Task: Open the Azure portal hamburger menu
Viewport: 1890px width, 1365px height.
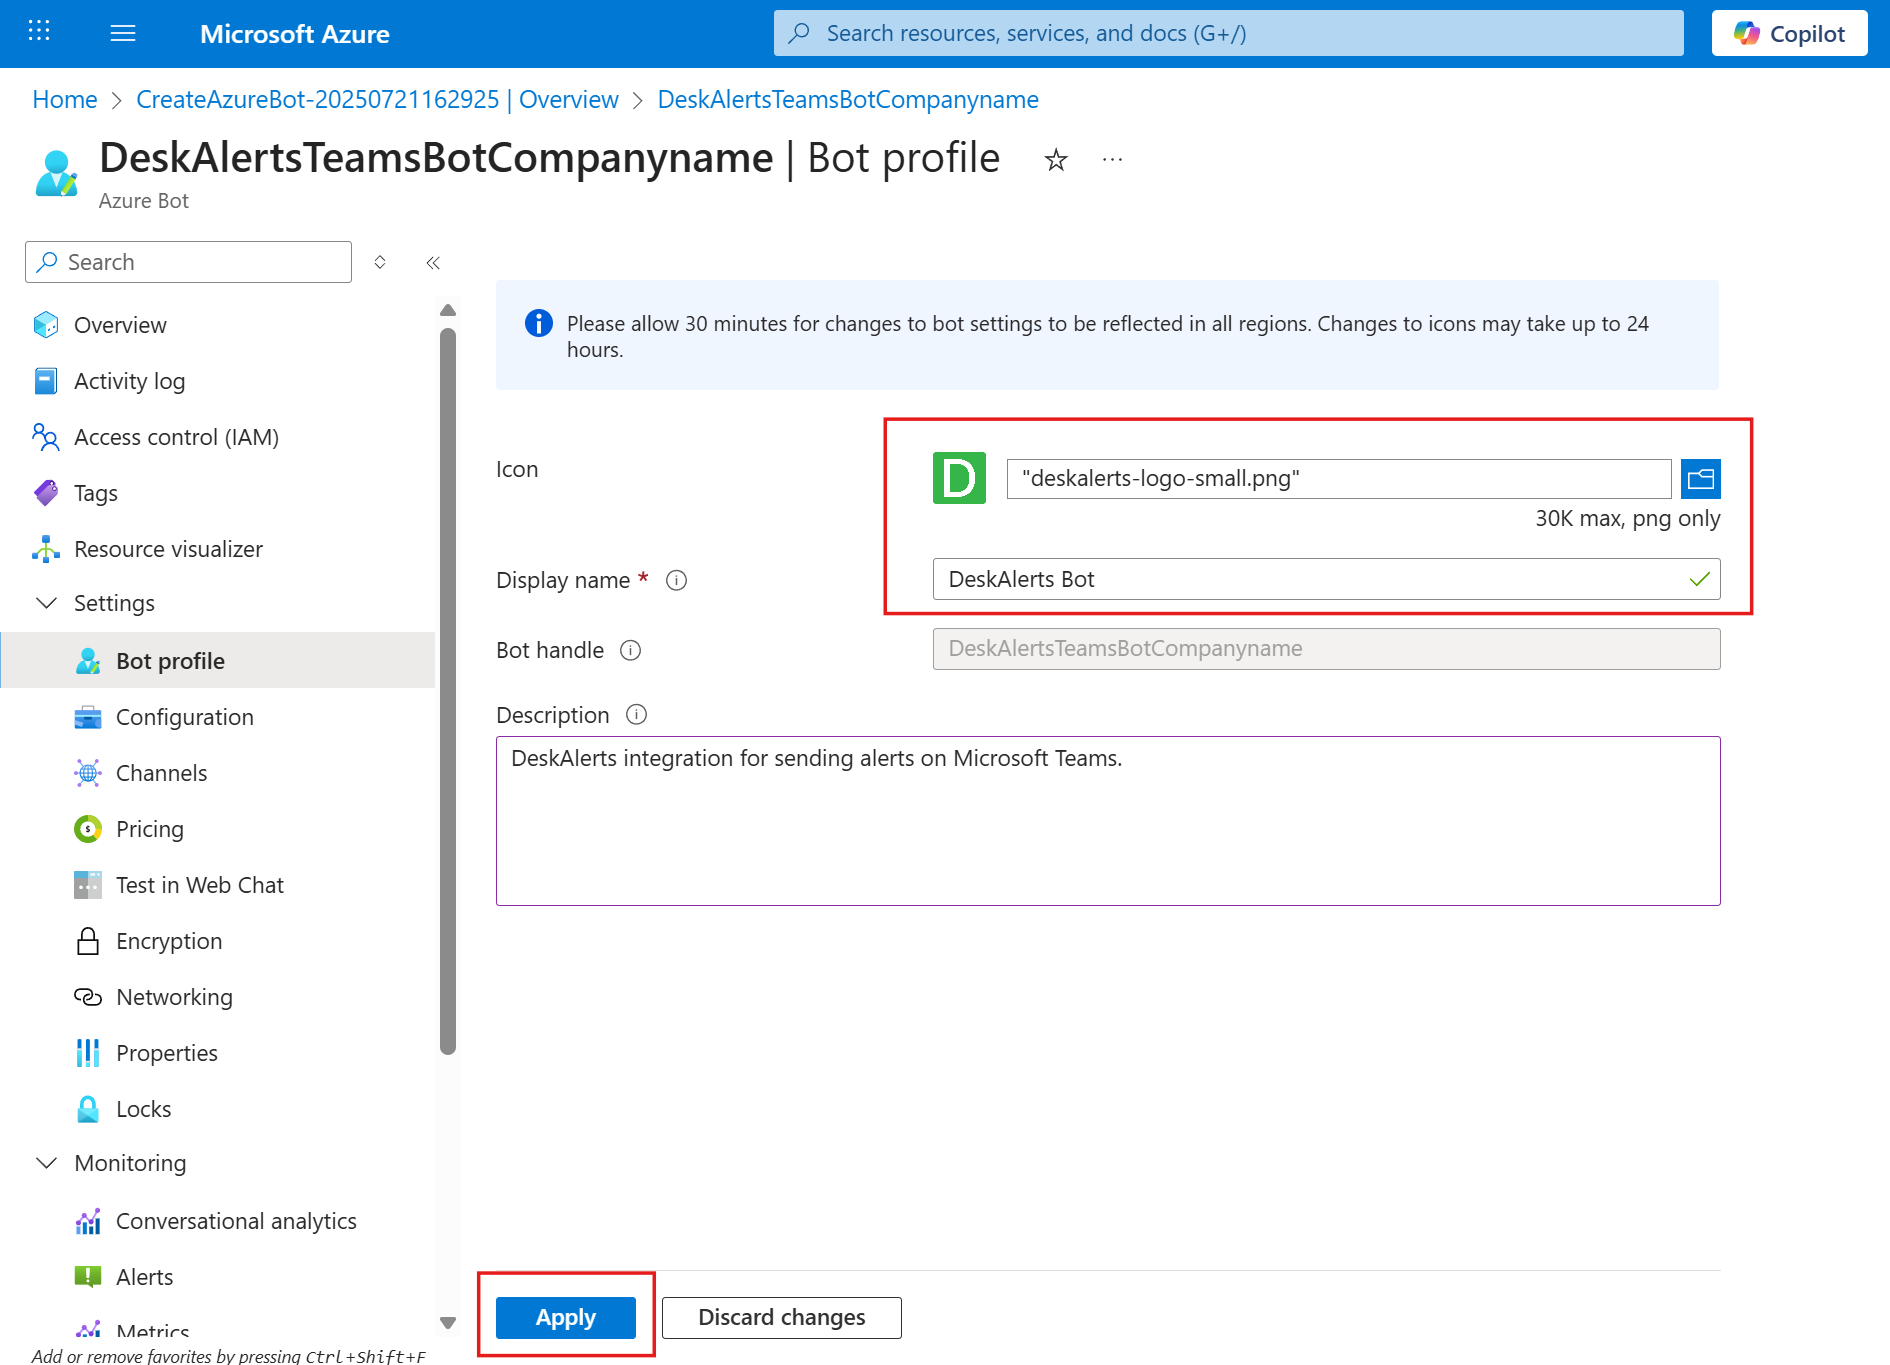Action: [x=123, y=34]
